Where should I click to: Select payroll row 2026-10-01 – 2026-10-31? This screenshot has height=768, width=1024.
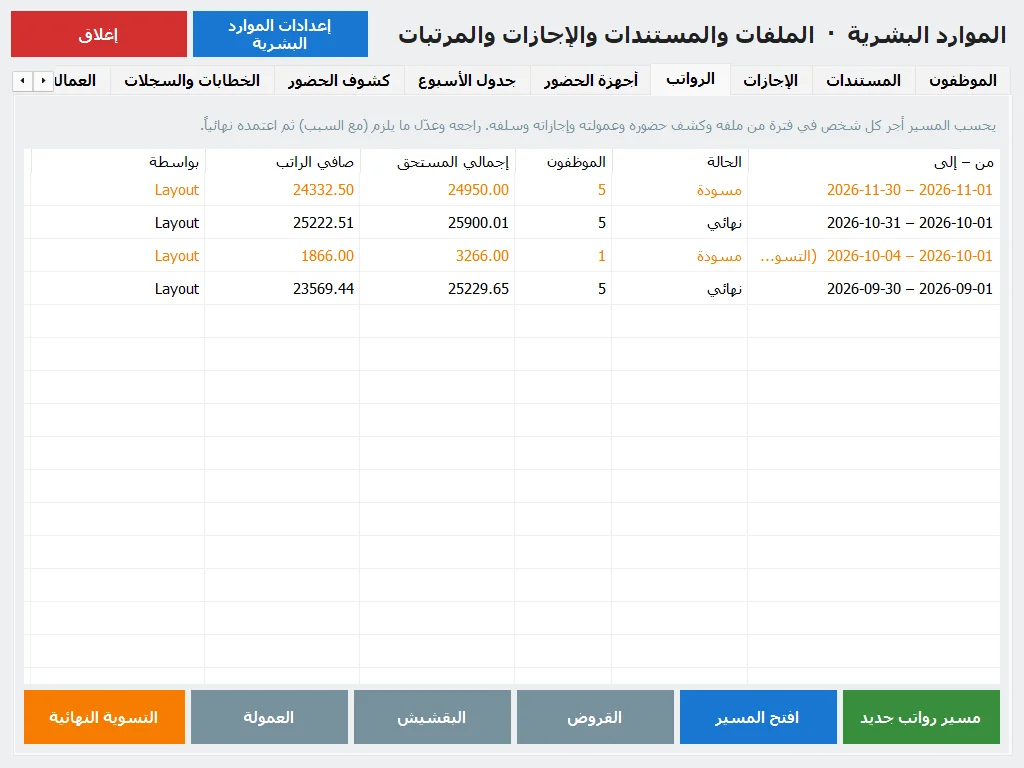[x=512, y=223]
